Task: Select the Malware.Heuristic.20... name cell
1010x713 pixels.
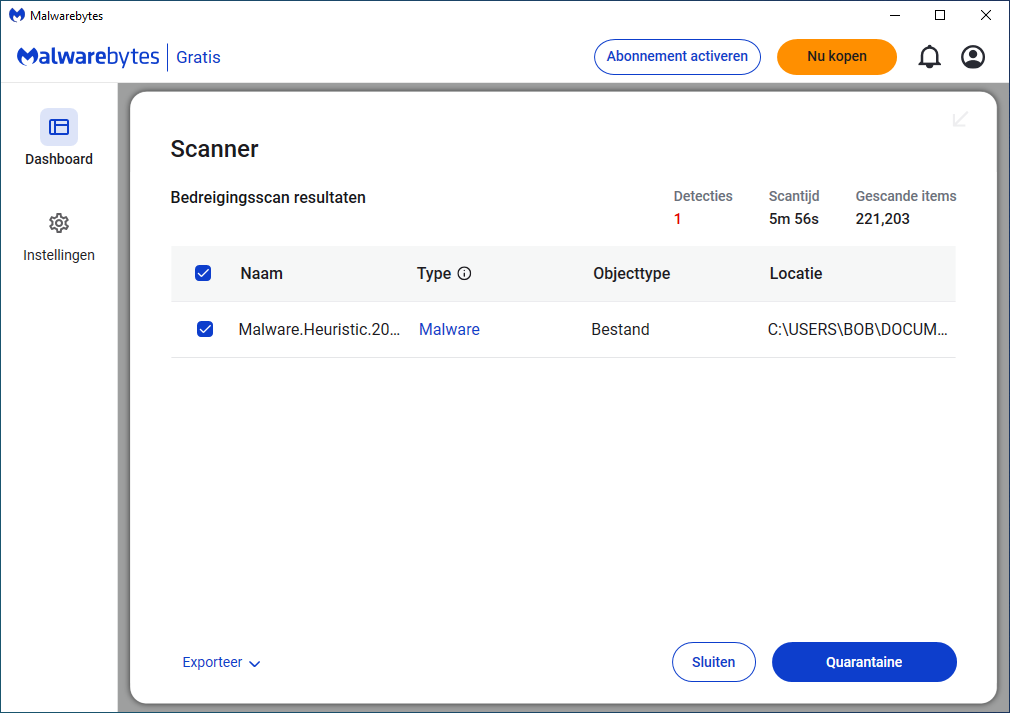Action: (319, 329)
